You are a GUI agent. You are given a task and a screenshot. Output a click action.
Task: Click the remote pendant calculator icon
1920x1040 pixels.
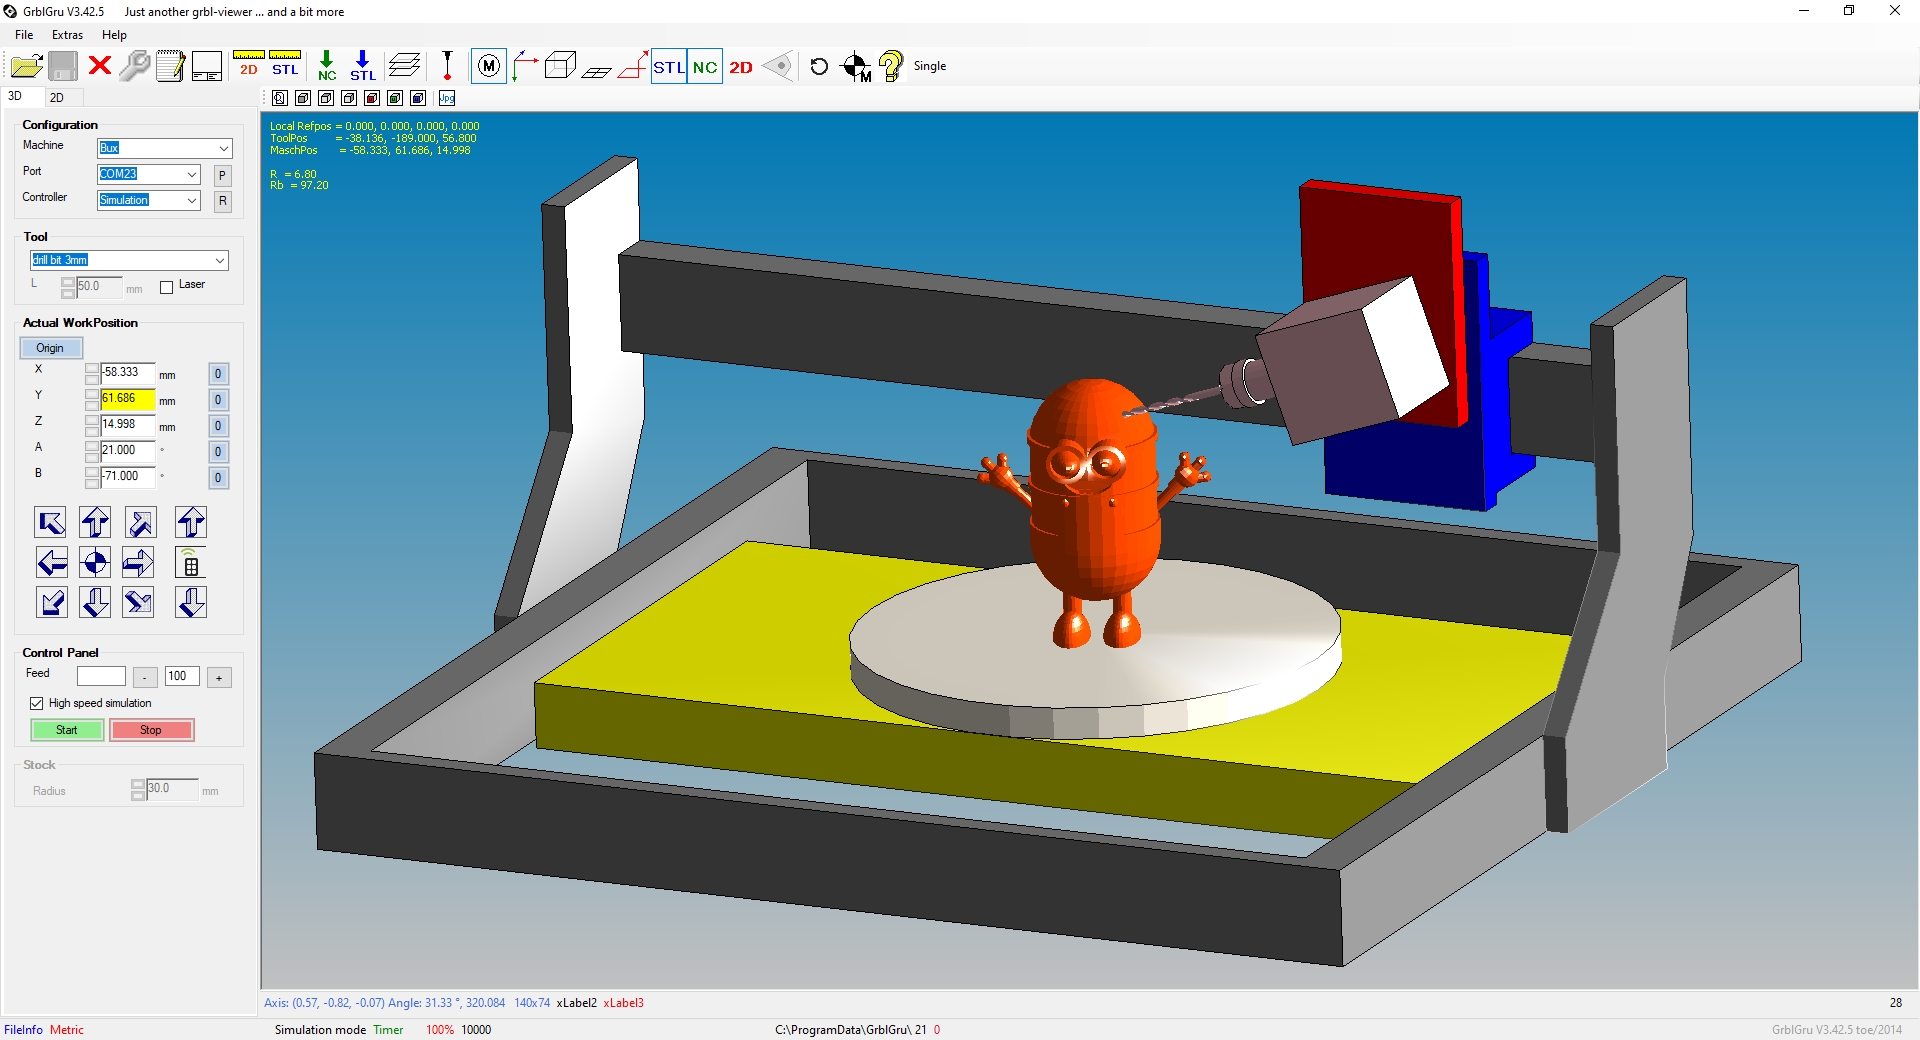[191, 562]
